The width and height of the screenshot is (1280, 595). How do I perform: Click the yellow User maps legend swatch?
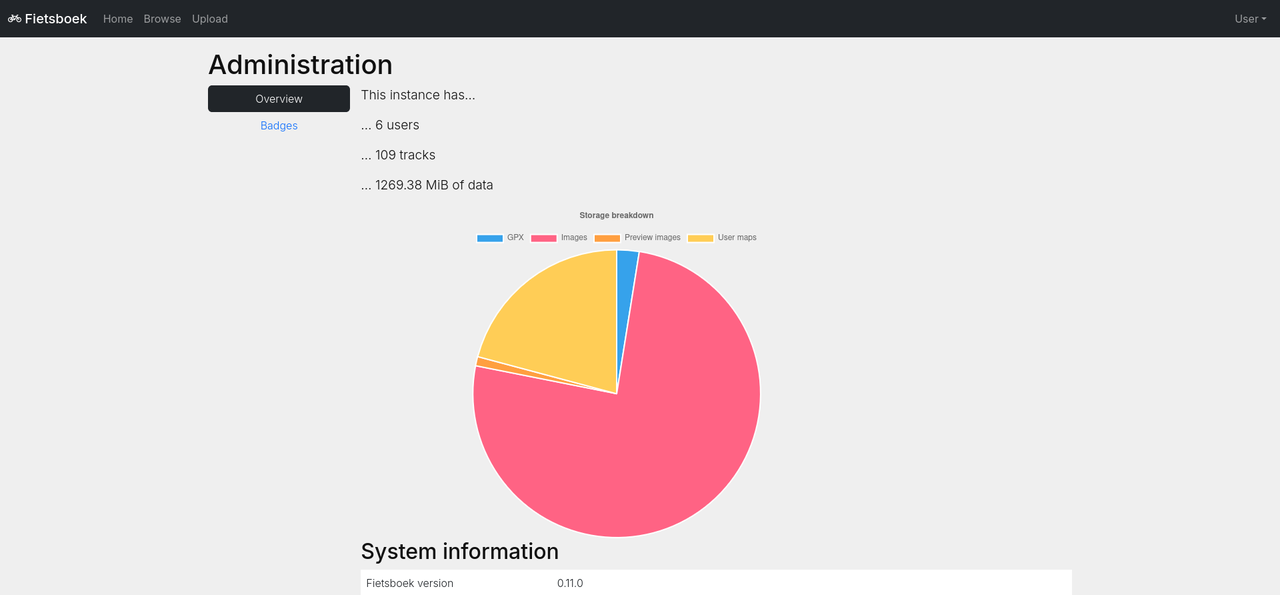[x=700, y=238]
